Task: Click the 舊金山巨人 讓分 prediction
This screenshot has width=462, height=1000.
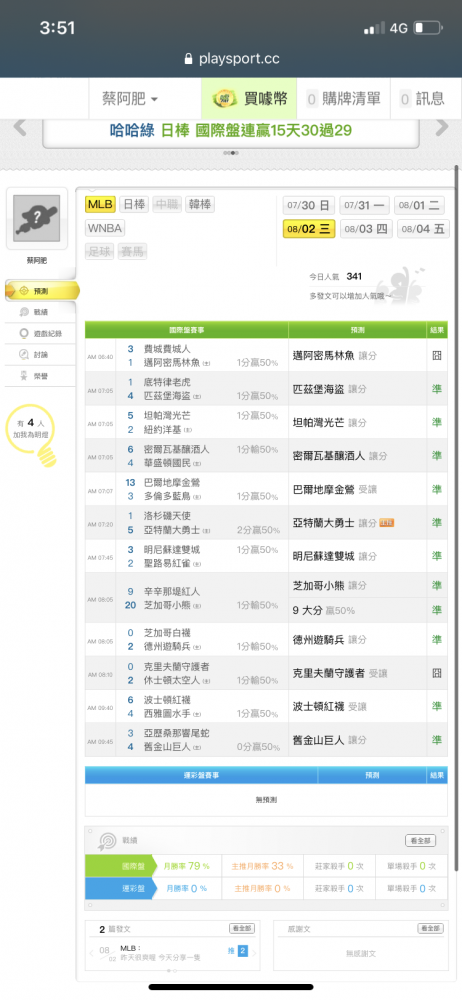Action: click(330, 740)
